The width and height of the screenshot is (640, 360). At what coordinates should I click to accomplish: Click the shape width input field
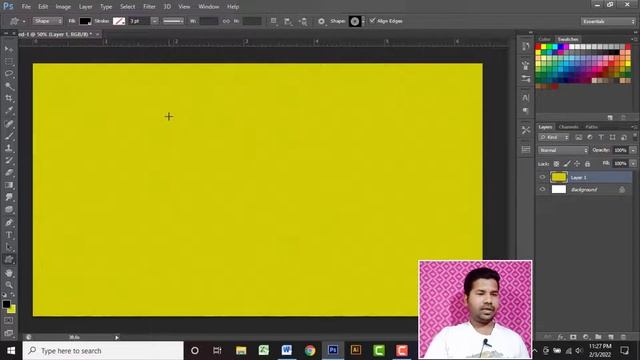point(209,21)
